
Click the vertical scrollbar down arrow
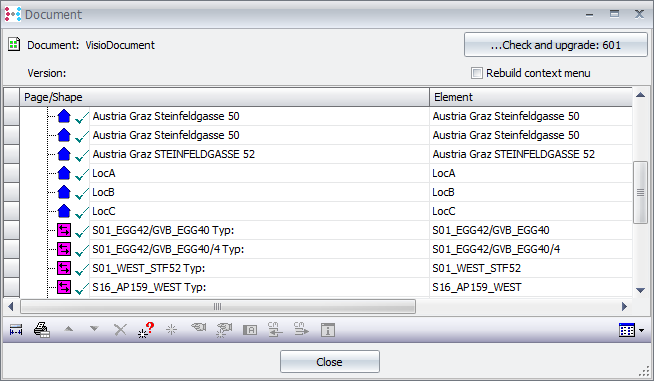[x=640, y=290]
